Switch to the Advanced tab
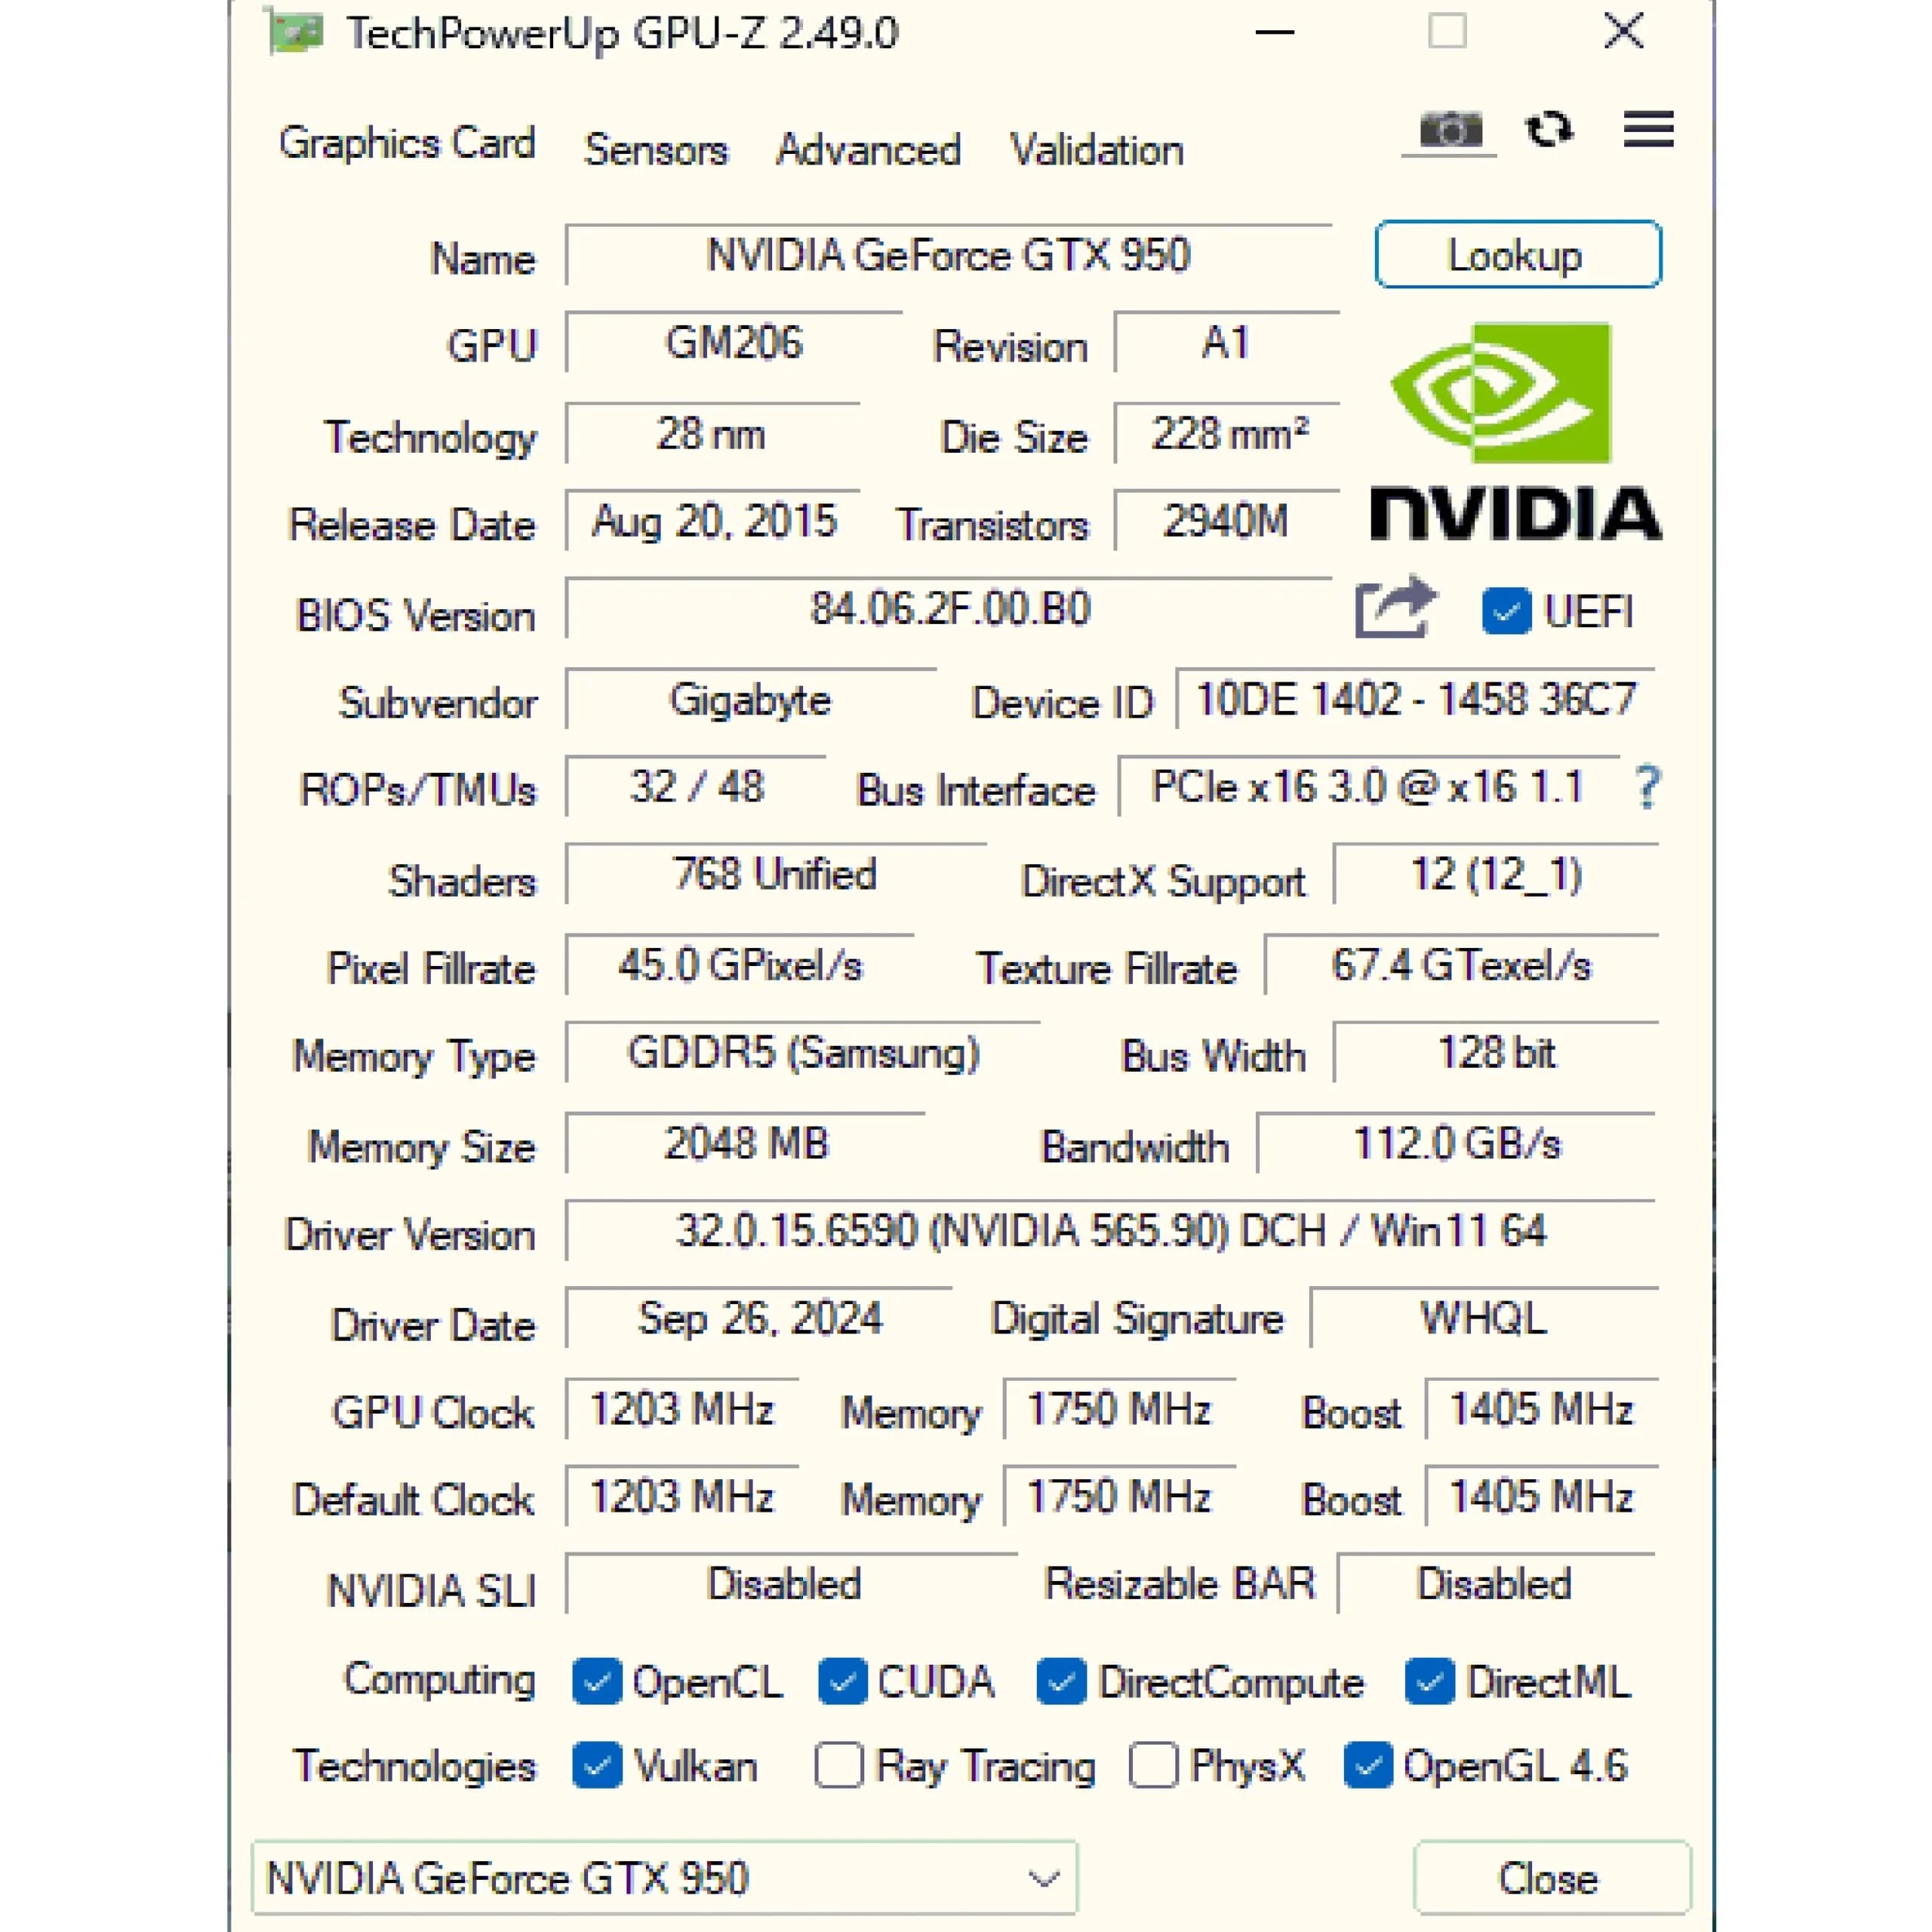 (x=868, y=150)
